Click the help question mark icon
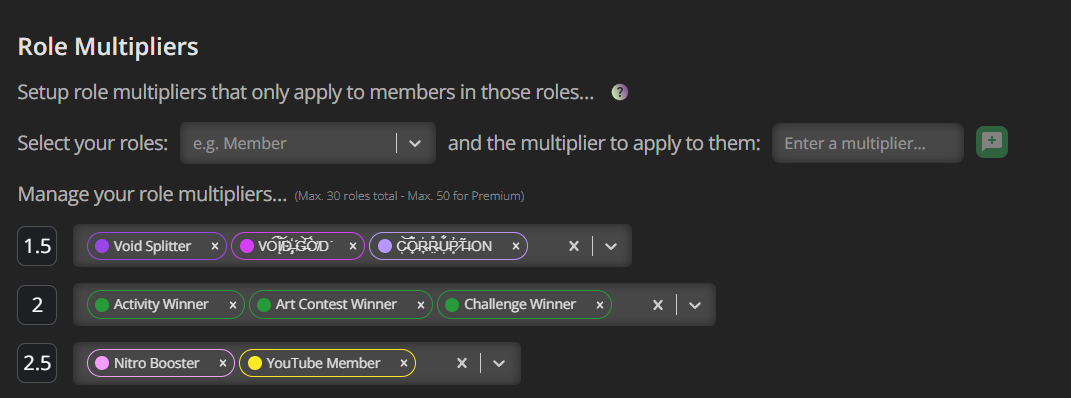This screenshot has height=398, width=1071. (620, 92)
